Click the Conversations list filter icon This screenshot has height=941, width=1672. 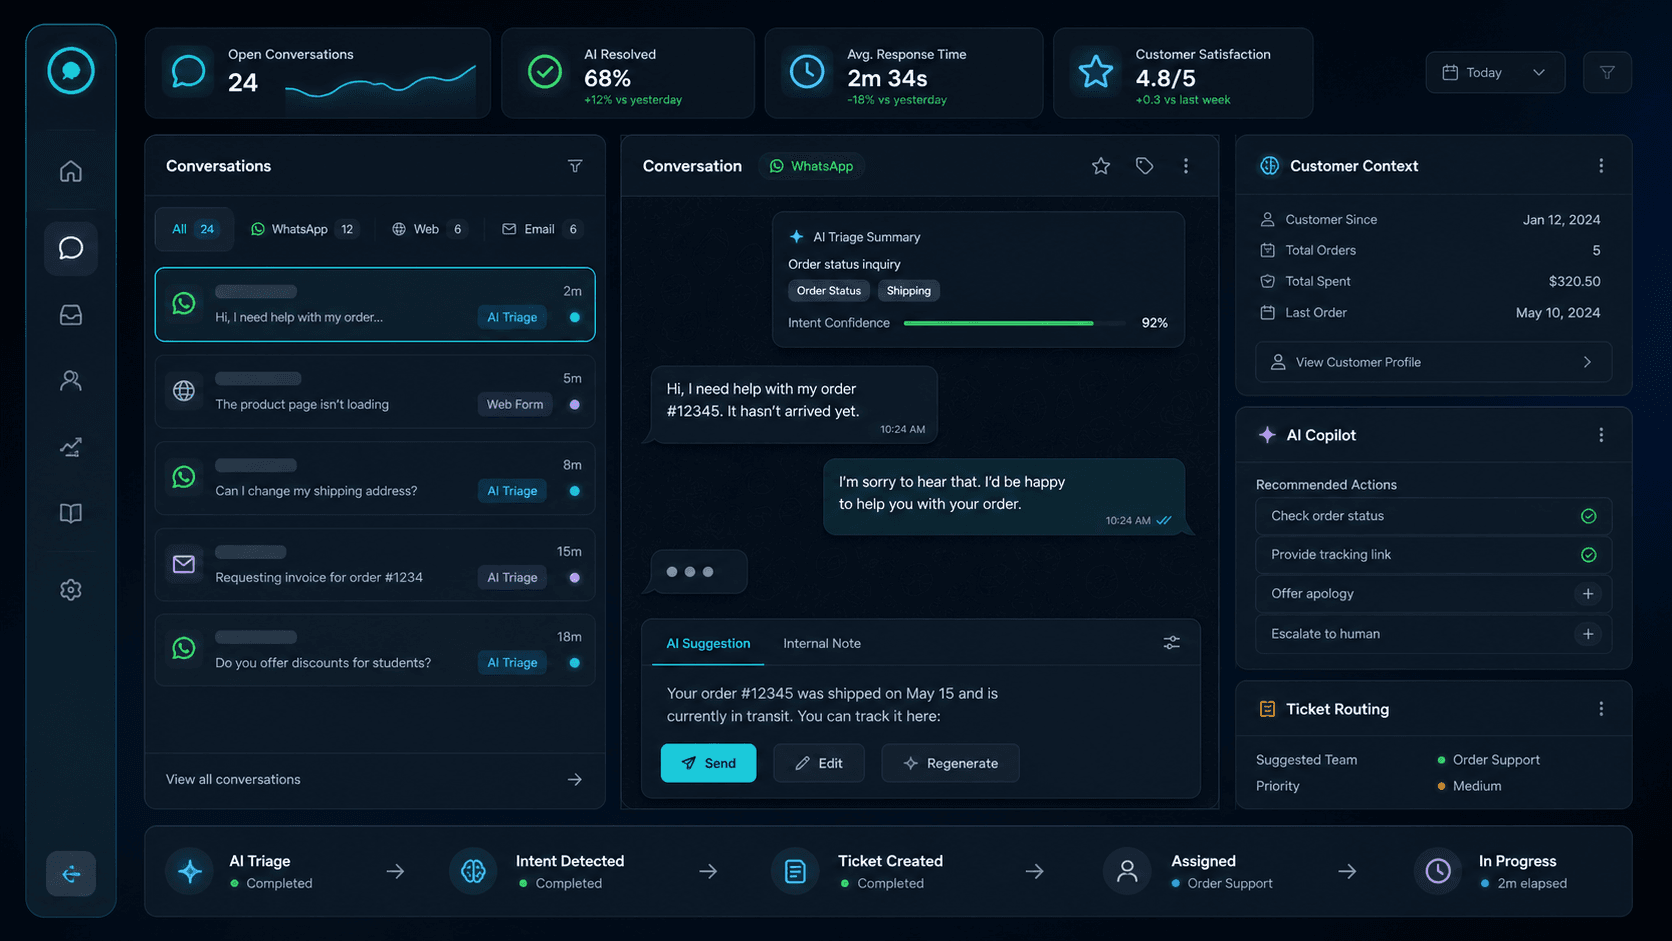[575, 166]
